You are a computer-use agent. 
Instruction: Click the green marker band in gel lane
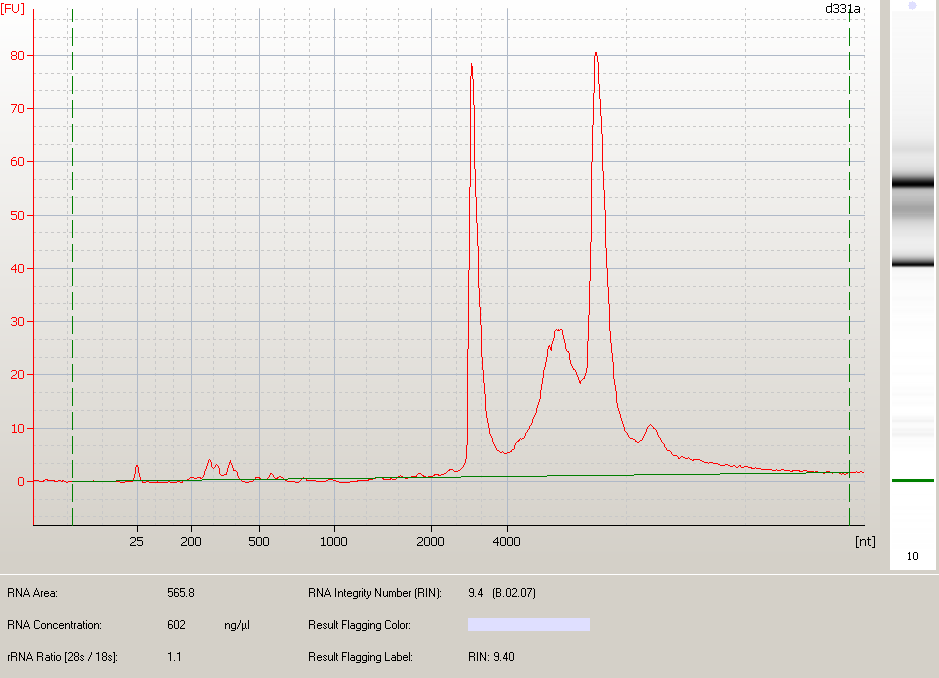click(912, 481)
